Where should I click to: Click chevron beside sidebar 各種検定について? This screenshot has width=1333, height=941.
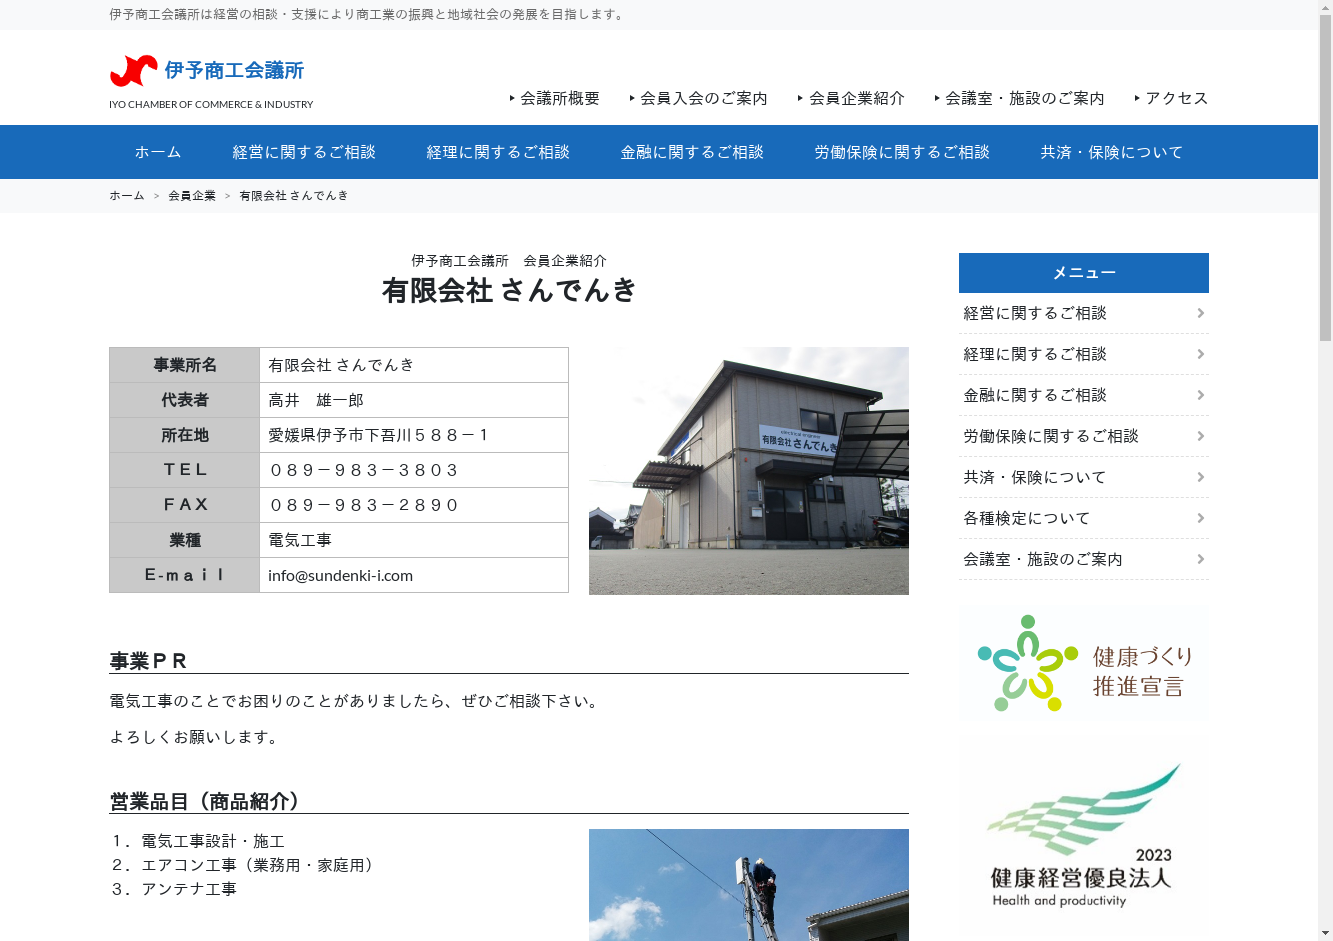(1200, 518)
